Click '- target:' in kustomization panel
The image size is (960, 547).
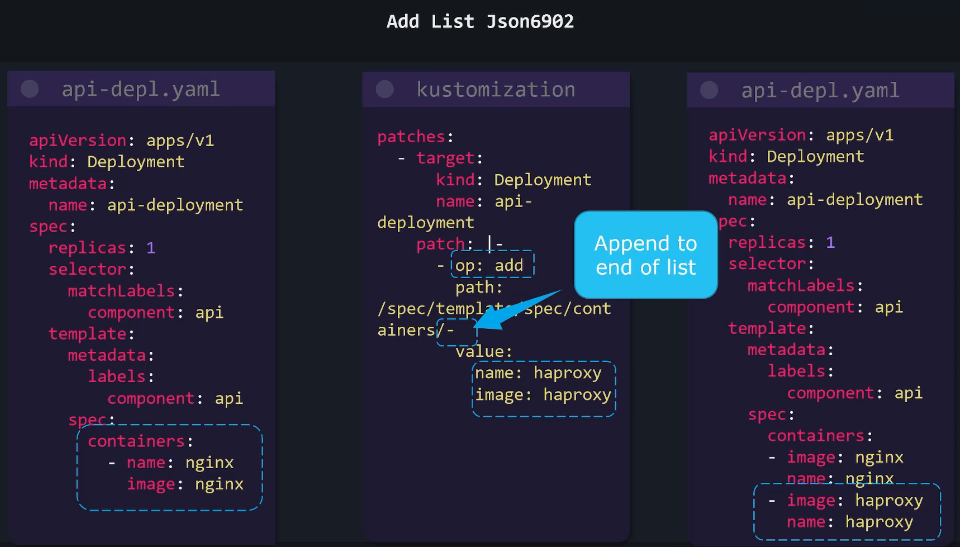pos(440,158)
